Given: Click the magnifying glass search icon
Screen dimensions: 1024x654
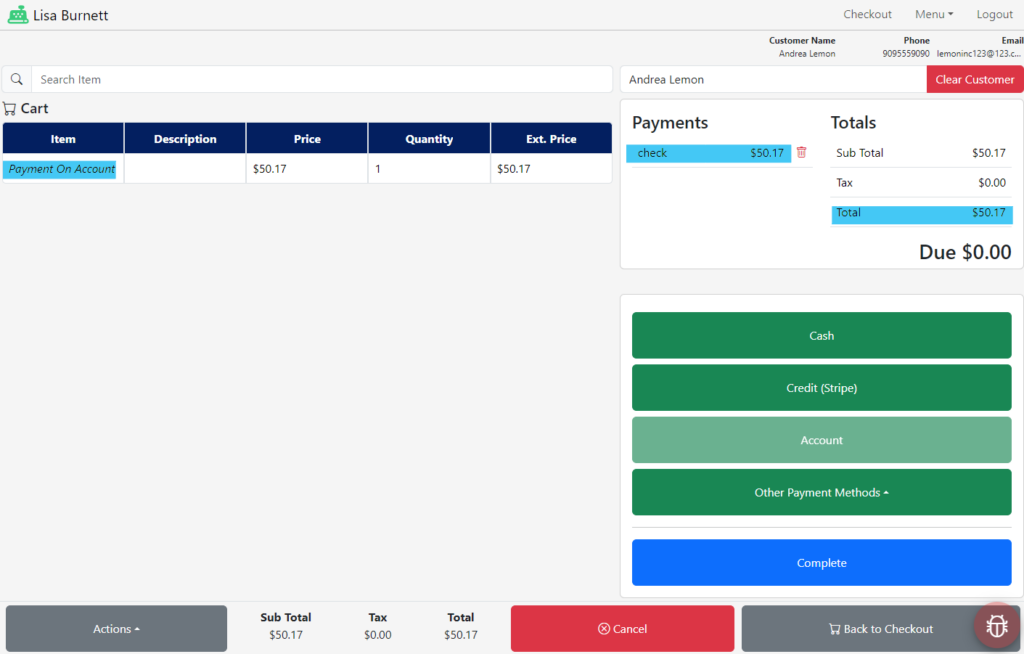Looking at the screenshot, I should (x=16, y=78).
